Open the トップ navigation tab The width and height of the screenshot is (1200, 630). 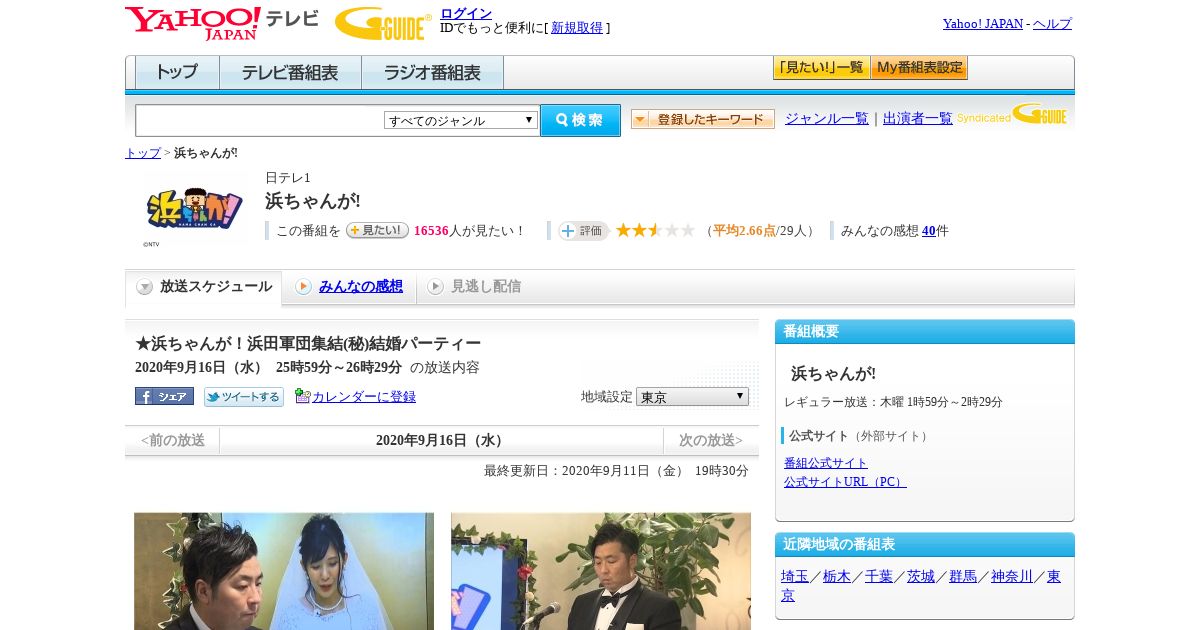click(x=177, y=72)
